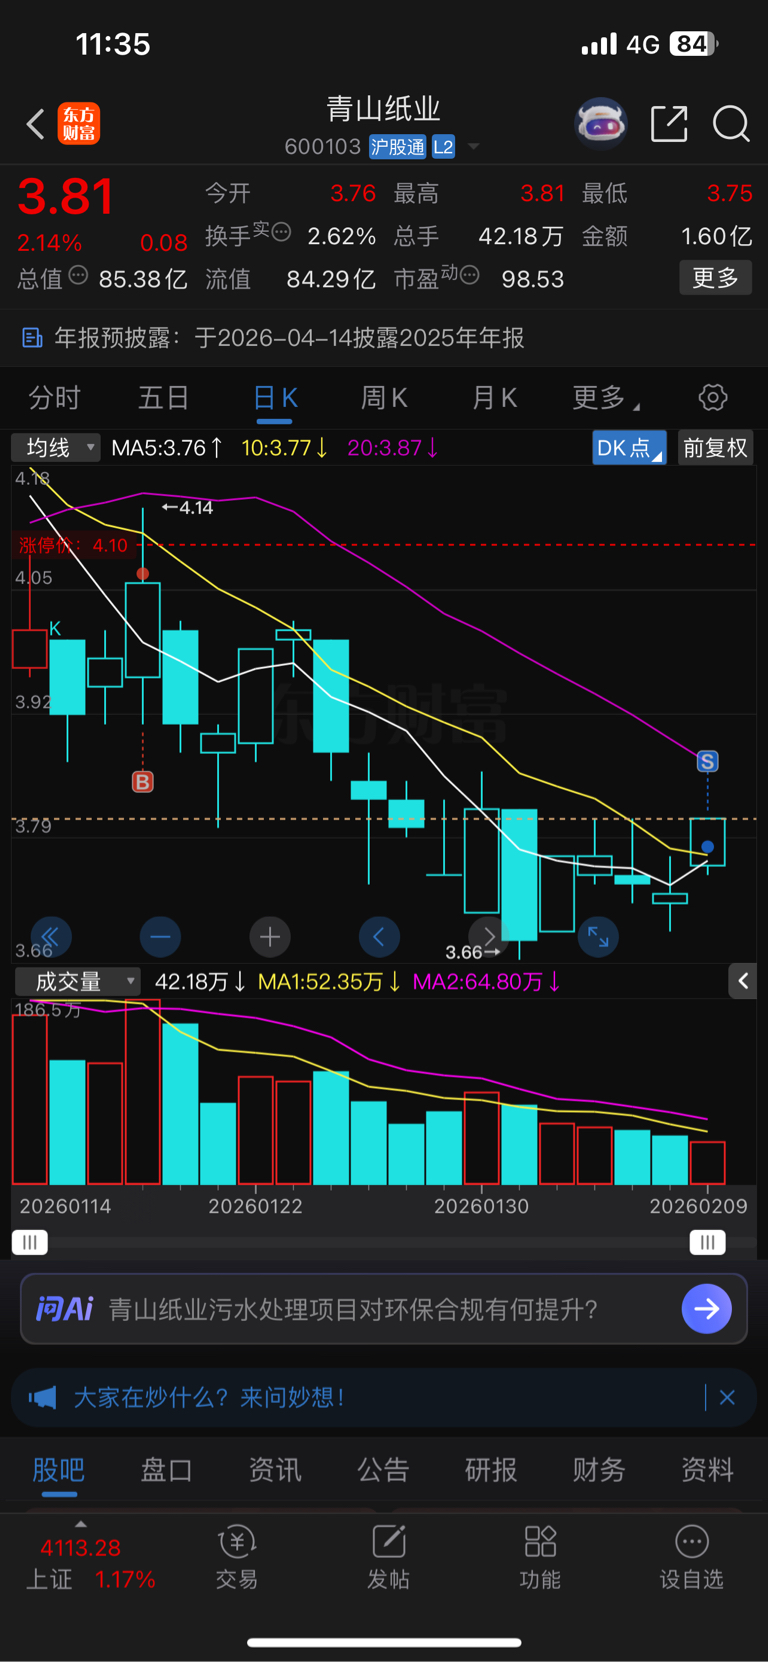Tap the 沪股通 badge

[x=398, y=147]
